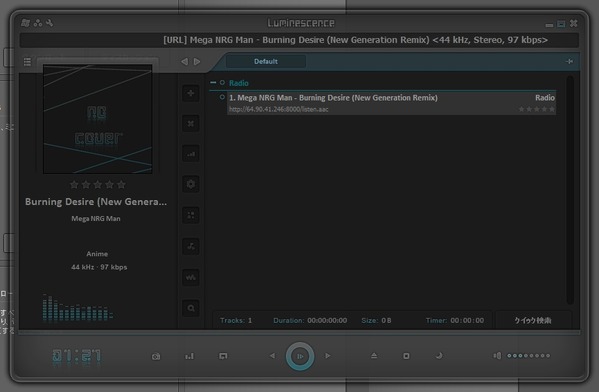
Task: Click the equalizer bars icon in bottom bar
Action: point(189,356)
